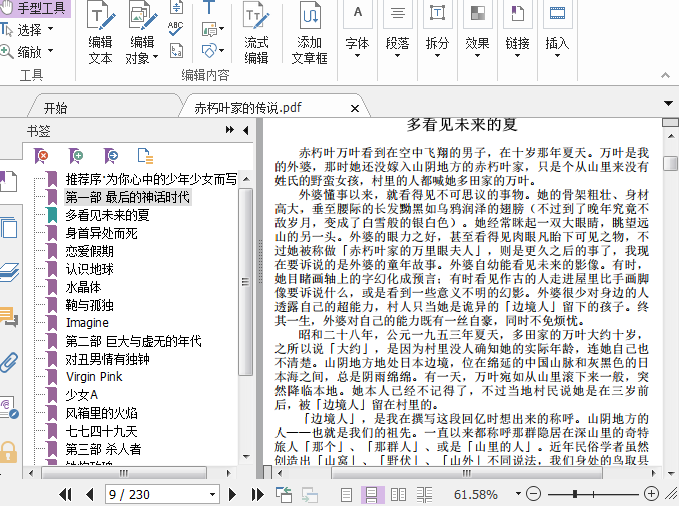Click the page number input field
The height and width of the screenshot is (506, 679).
tap(154, 494)
